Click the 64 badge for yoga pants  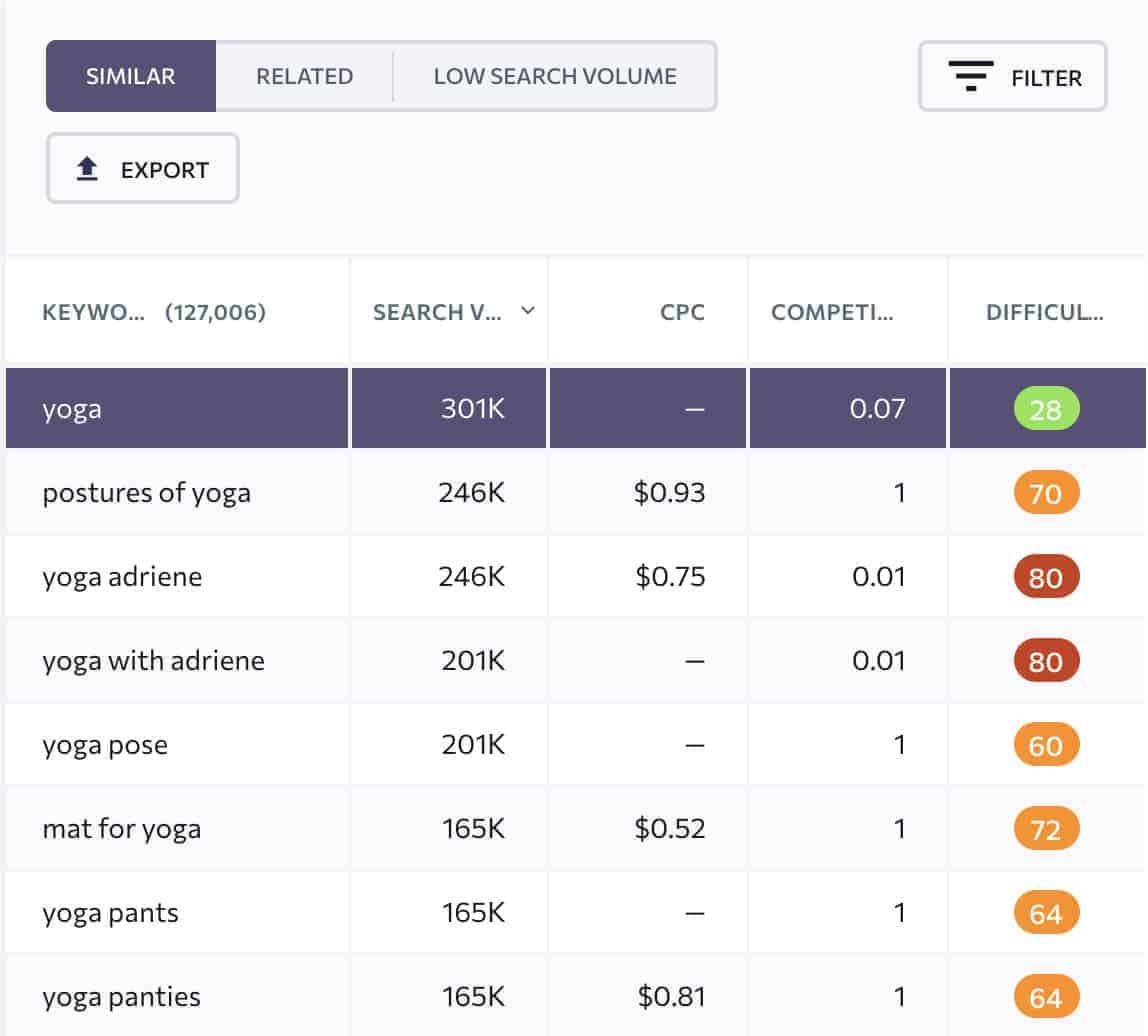point(1044,912)
